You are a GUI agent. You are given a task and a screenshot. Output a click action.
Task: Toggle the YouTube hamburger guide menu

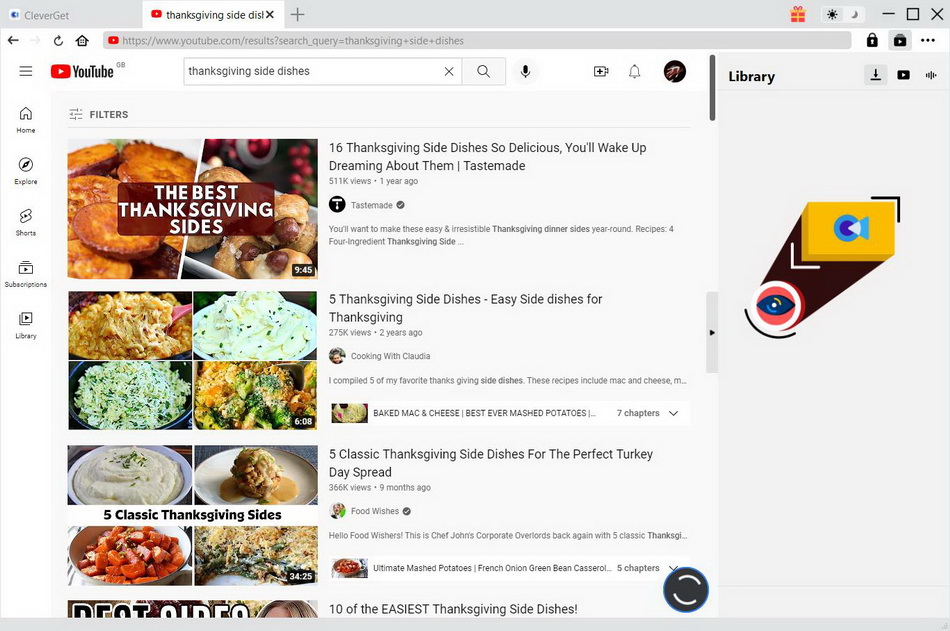(26, 71)
